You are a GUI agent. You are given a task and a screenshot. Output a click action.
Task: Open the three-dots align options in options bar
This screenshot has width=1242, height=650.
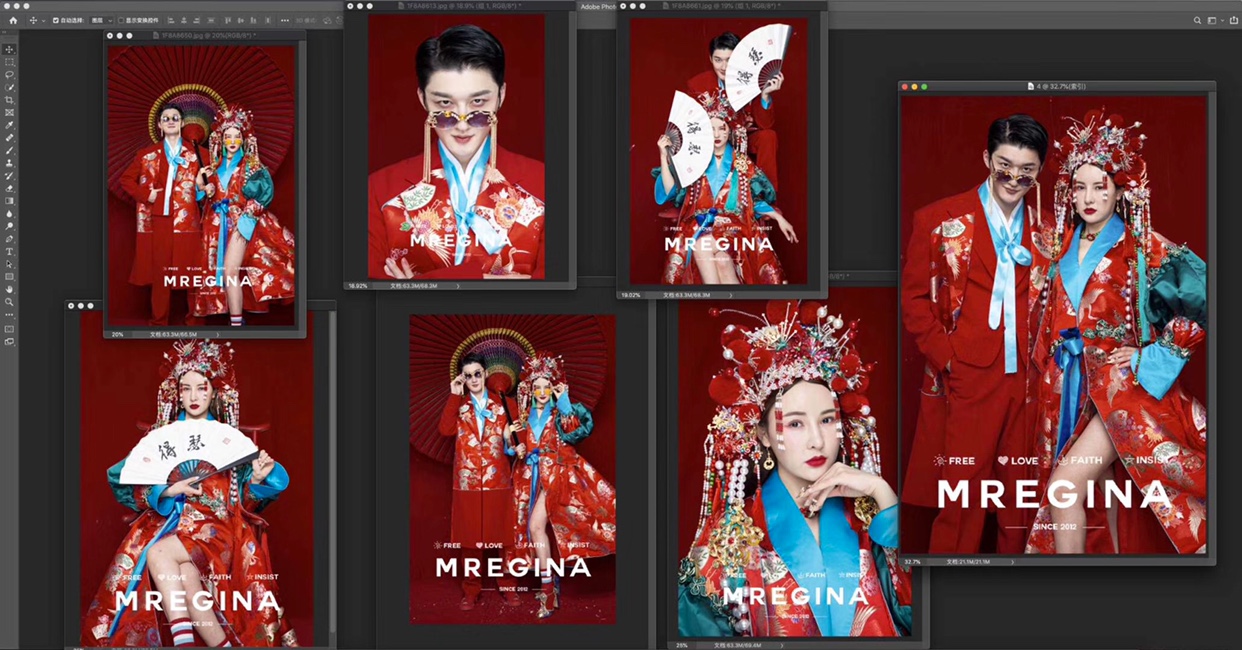(285, 20)
